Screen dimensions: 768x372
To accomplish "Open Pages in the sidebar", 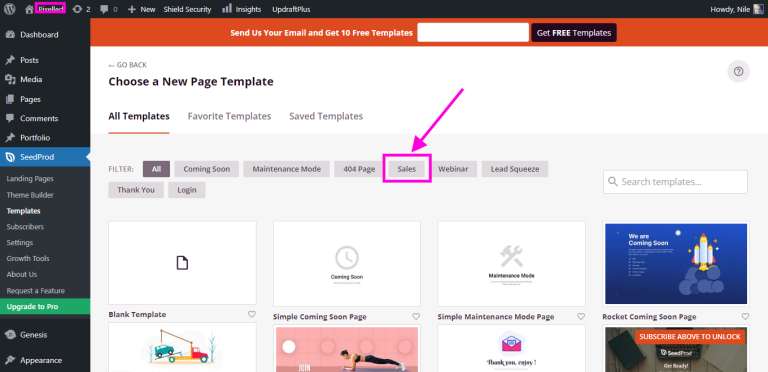I will [30, 99].
